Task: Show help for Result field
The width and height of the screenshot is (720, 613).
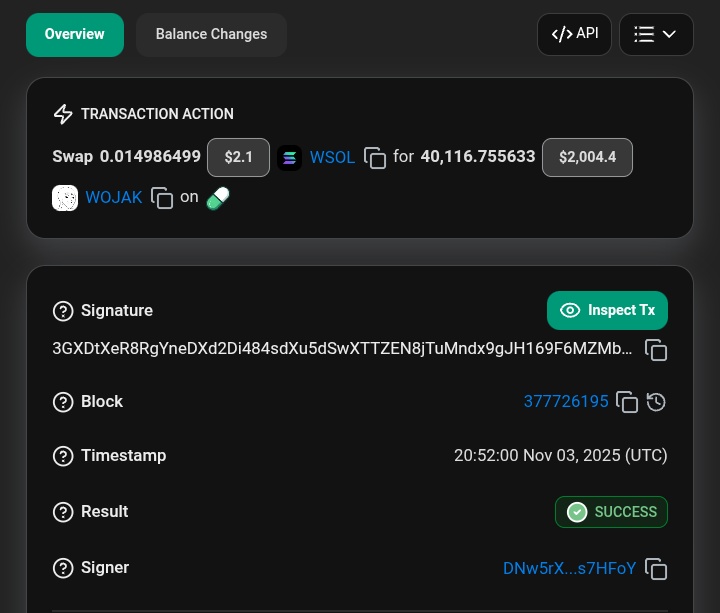Action: pyautogui.click(x=63, y=512)
